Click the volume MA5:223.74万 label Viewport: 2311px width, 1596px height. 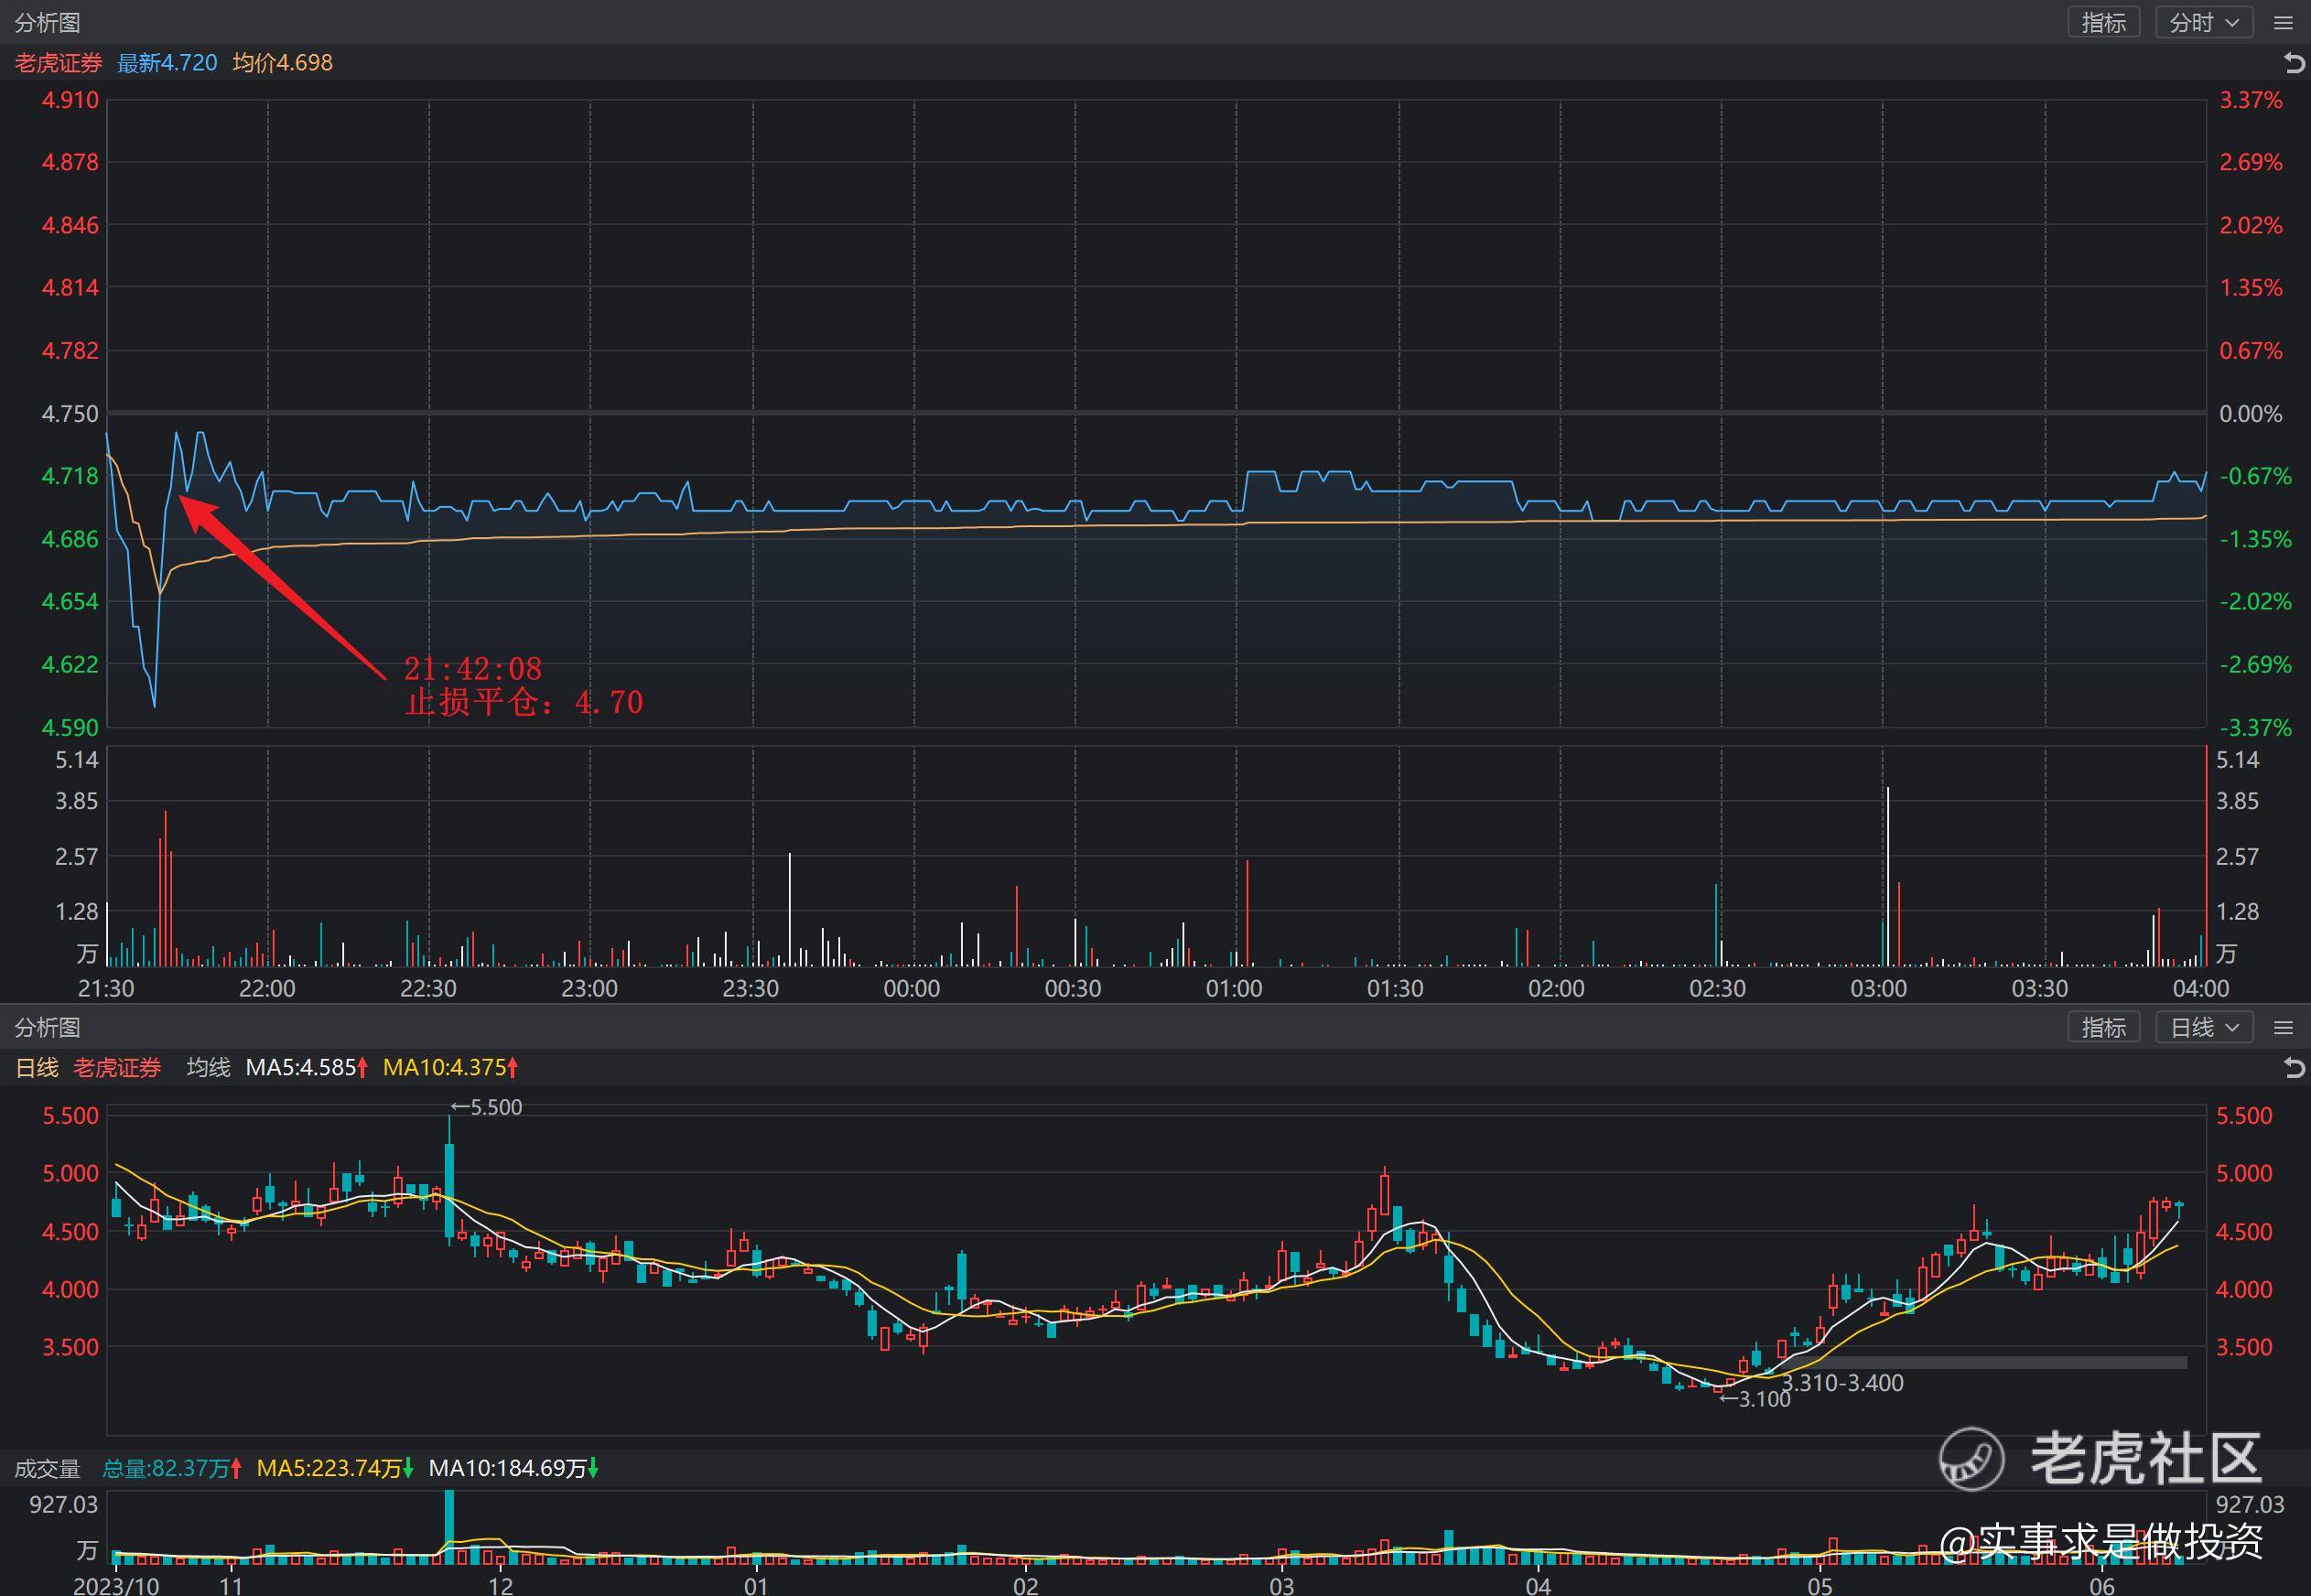(x=335, y=1468)
